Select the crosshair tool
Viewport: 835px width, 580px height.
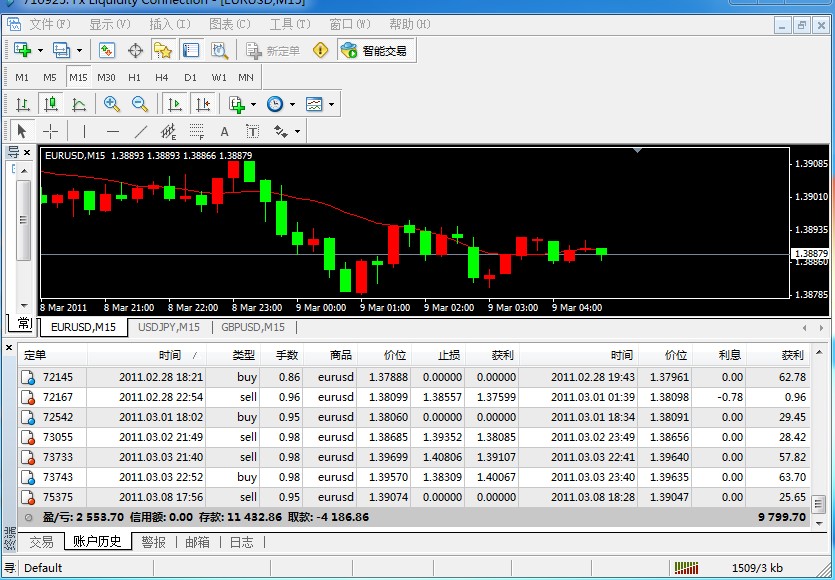51,131
